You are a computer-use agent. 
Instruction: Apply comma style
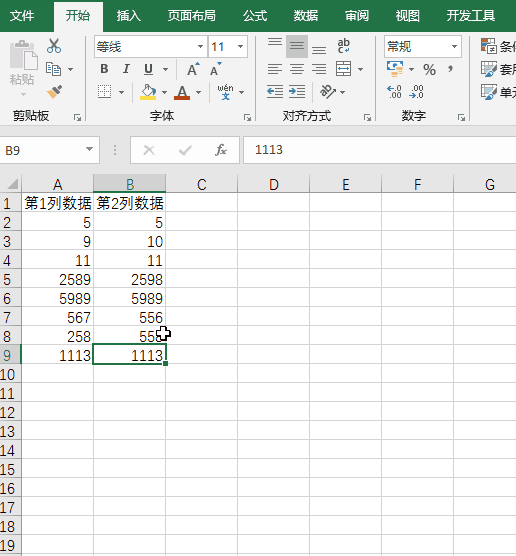click(x=450, y=69)
